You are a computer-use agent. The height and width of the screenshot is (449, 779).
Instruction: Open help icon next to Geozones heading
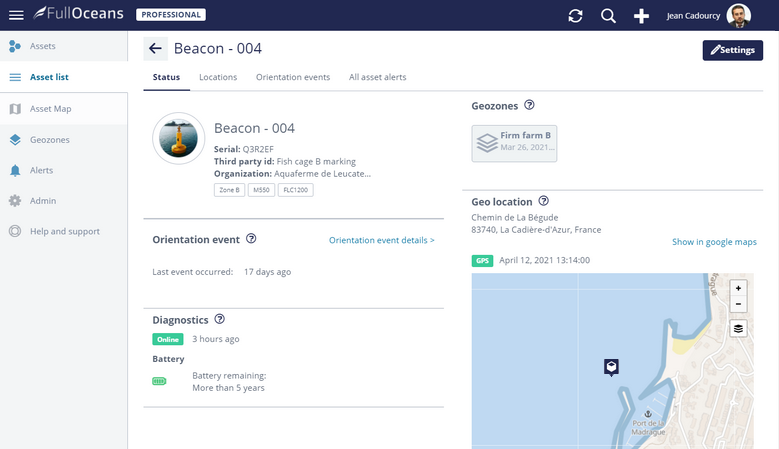(530, 105)
